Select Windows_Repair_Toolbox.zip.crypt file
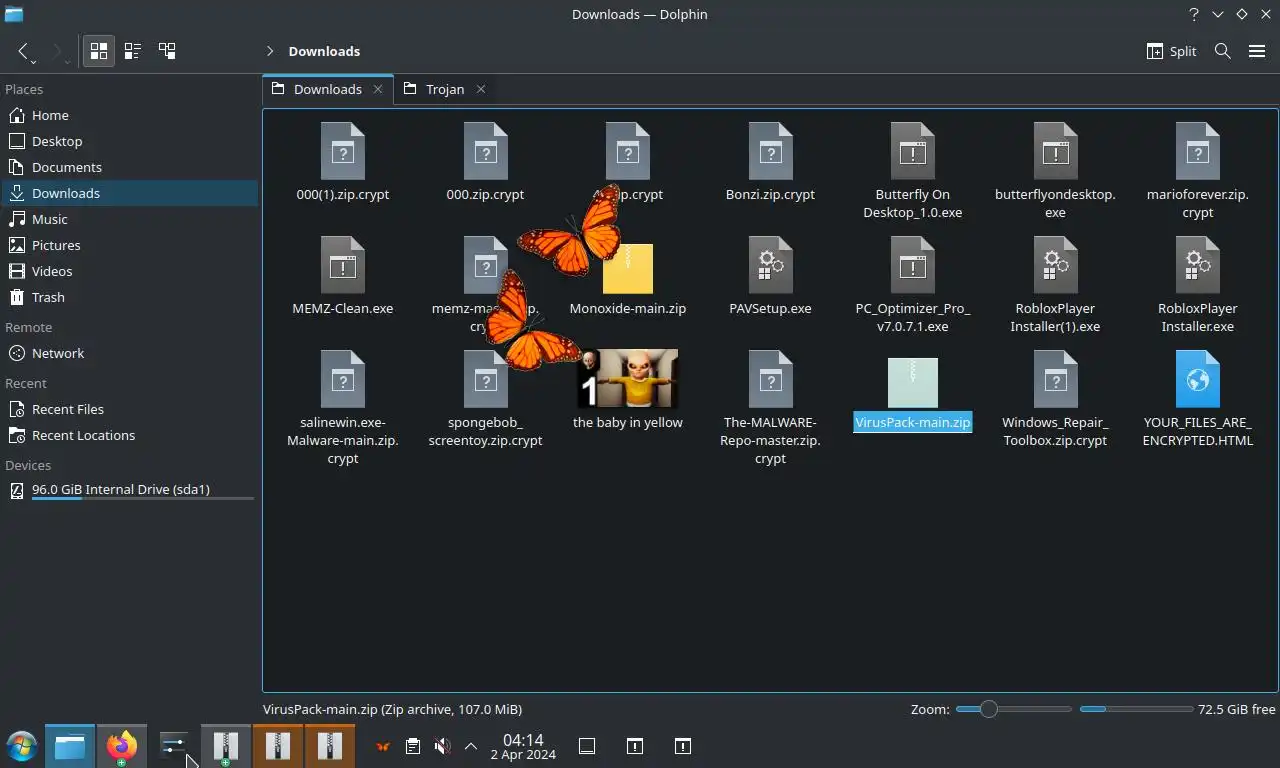 (x=1055, y=398)
